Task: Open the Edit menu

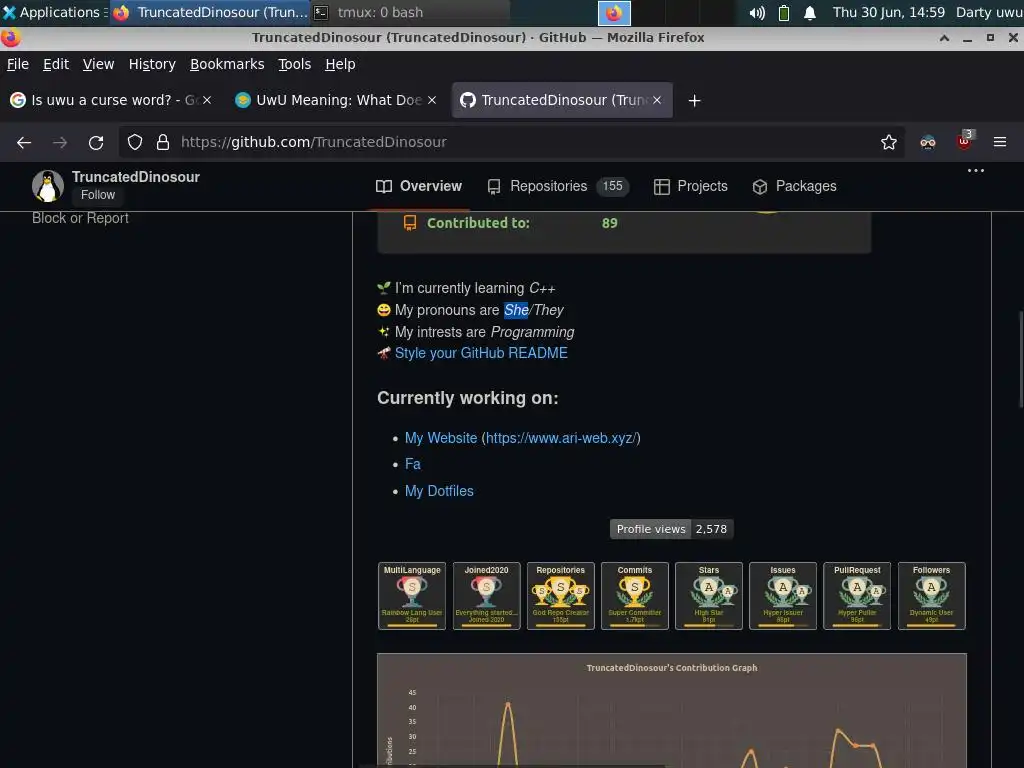Action: (x=56, y=64)
